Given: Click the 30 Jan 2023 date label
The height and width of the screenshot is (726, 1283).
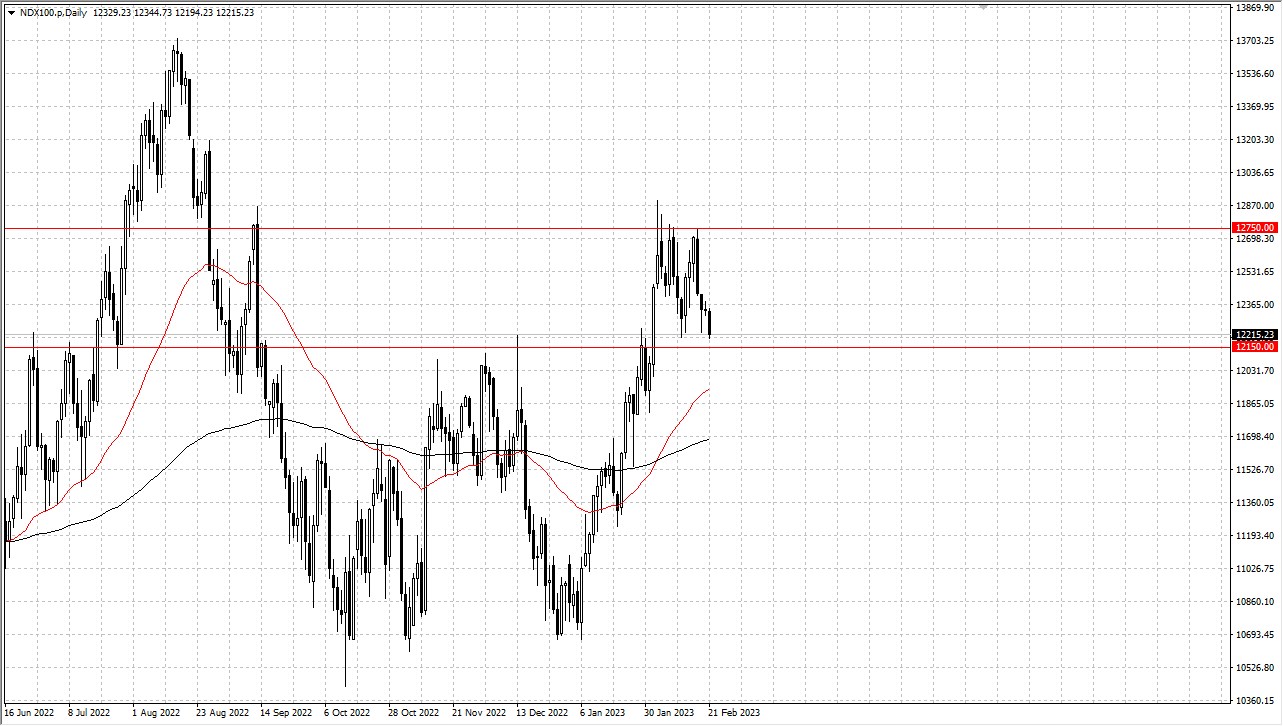Looking at the screenshot, I should point(669,713).
